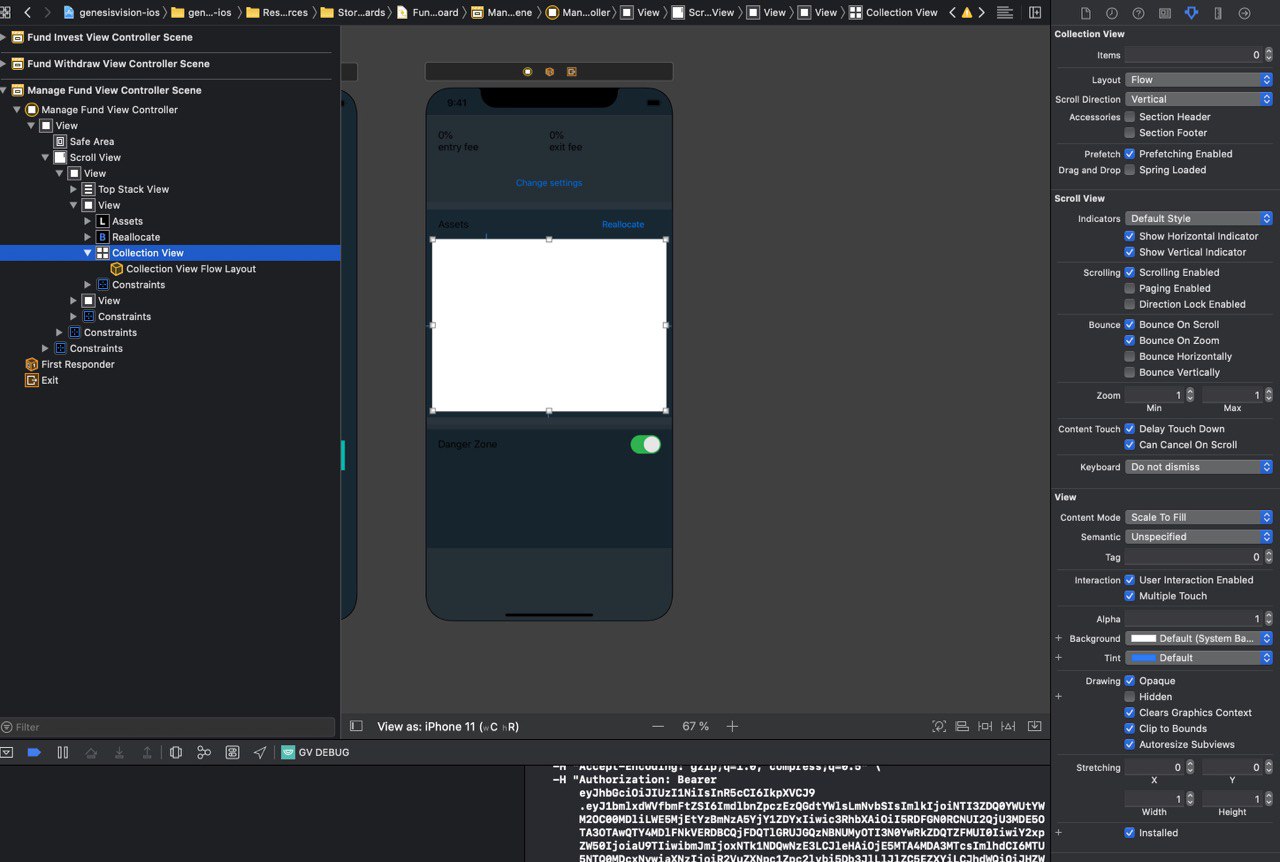Toggle the Danger Zone switch
1280x862 pixels.
pyautogui.click(x=645, y=444)
